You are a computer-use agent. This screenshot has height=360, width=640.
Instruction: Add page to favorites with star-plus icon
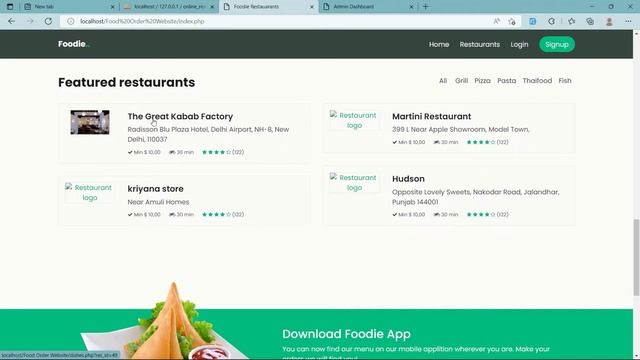tap(512, 21)
